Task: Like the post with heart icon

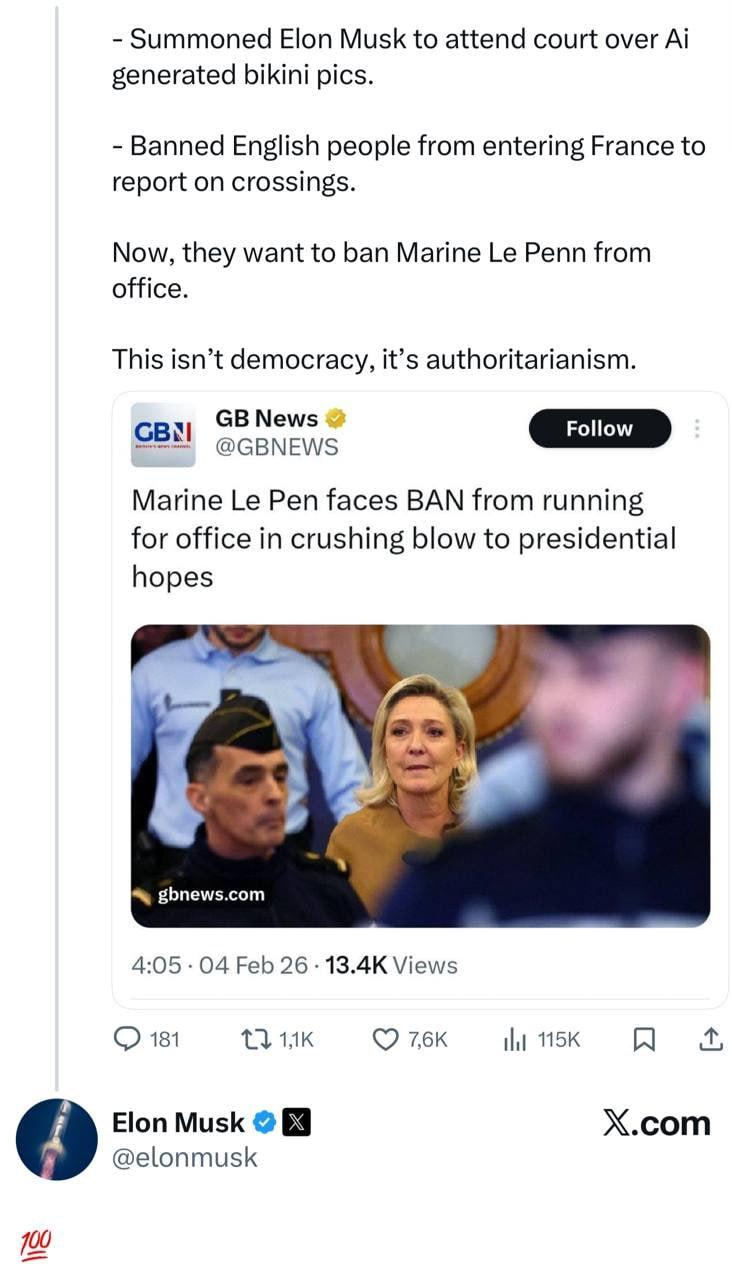Action: [386, 1040]
